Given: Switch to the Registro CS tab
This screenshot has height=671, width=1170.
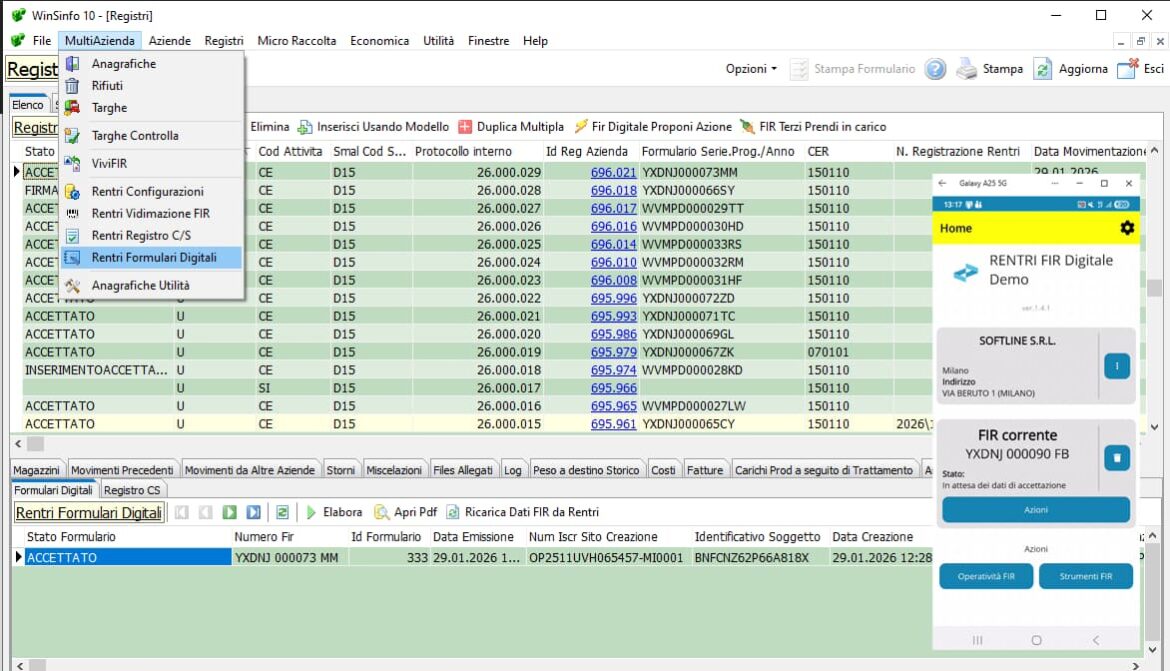Looking at the screenshot, I should click(132, 490).
